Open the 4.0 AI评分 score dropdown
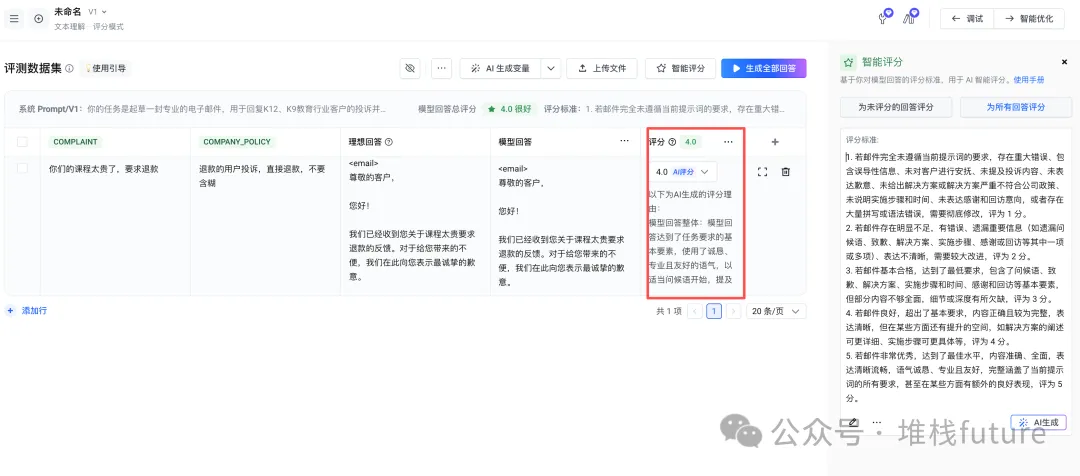 tap(685, 172)
